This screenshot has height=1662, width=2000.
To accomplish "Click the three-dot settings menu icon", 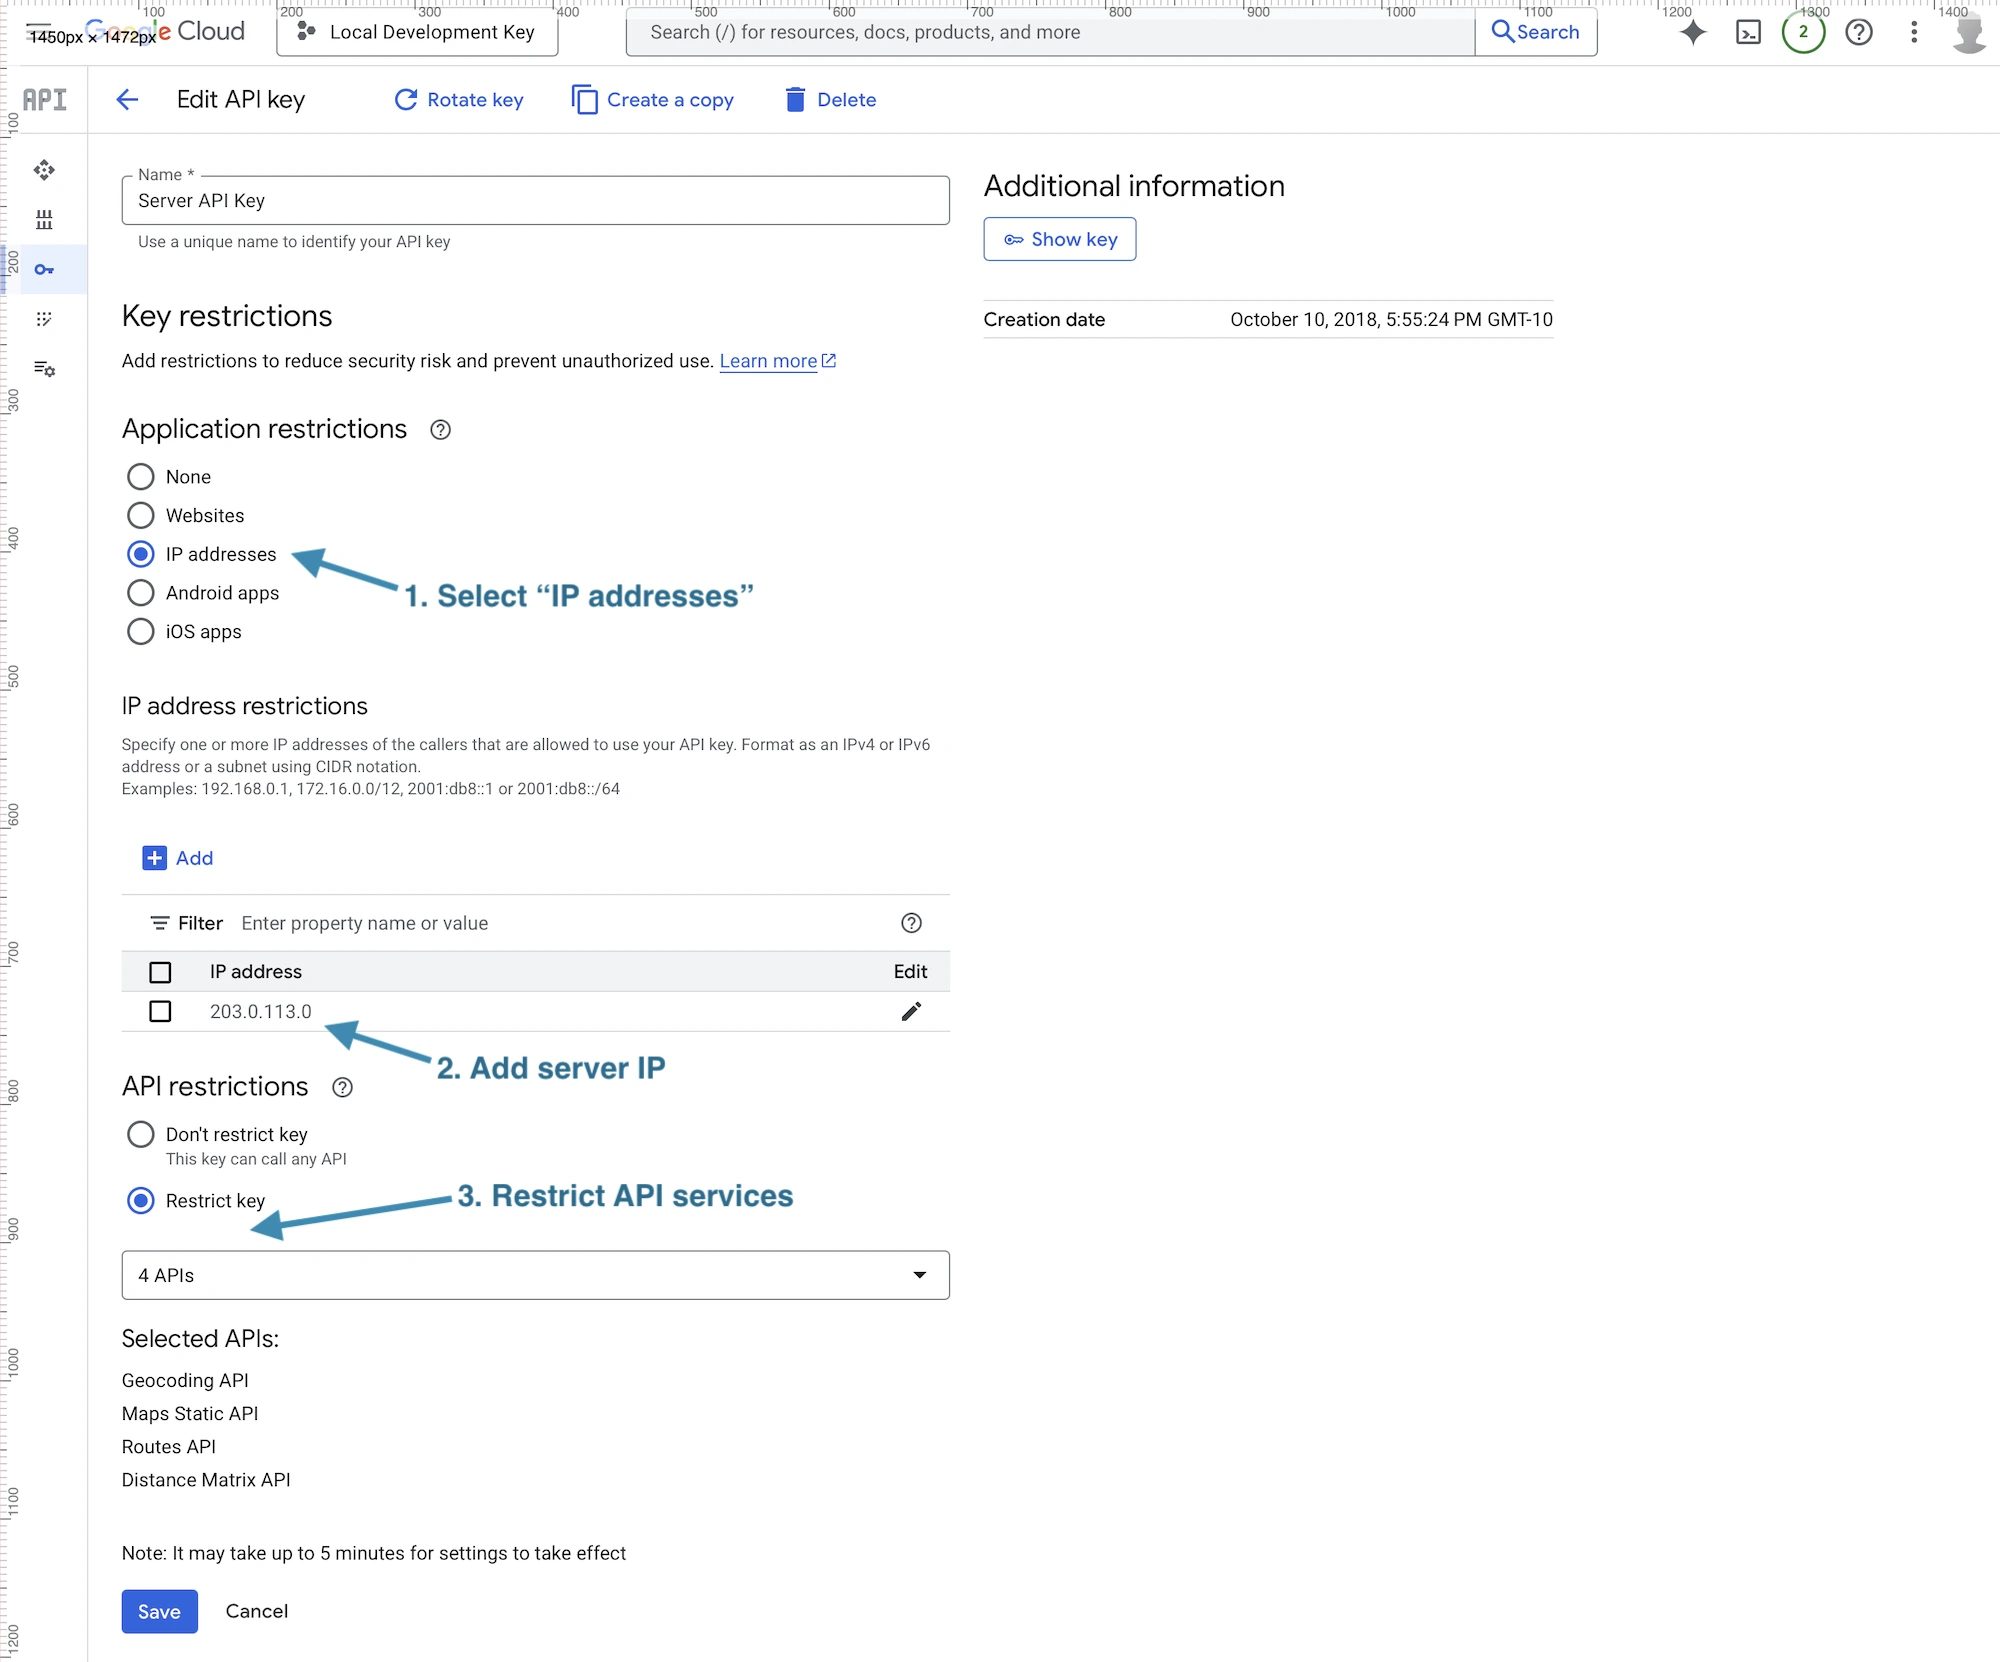I will pyautogui.click(x=1913, y=32).
